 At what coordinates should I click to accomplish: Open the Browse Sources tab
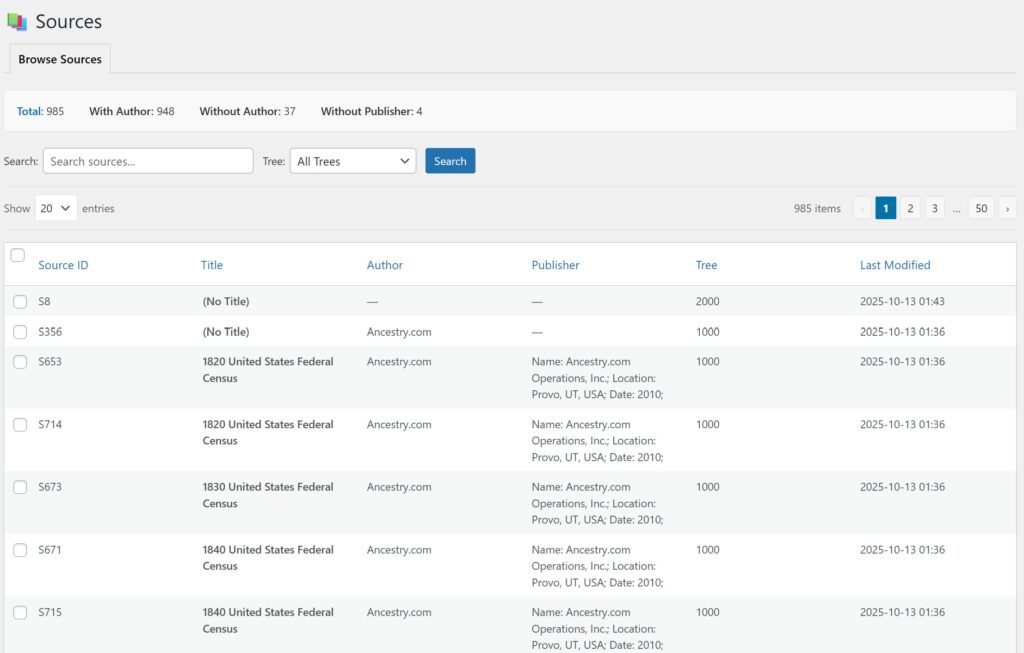point(60,59)
